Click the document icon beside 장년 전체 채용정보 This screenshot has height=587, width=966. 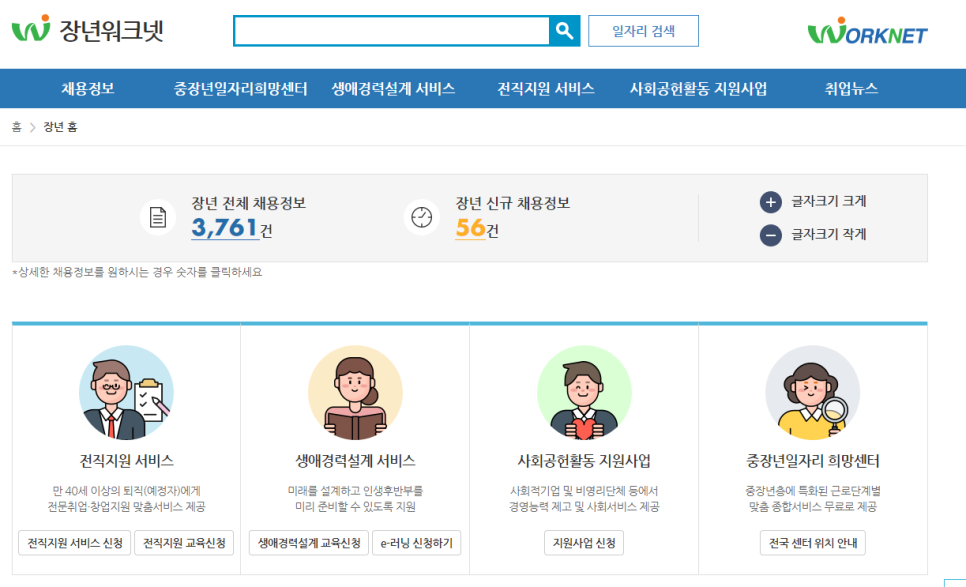click(158, 217)
